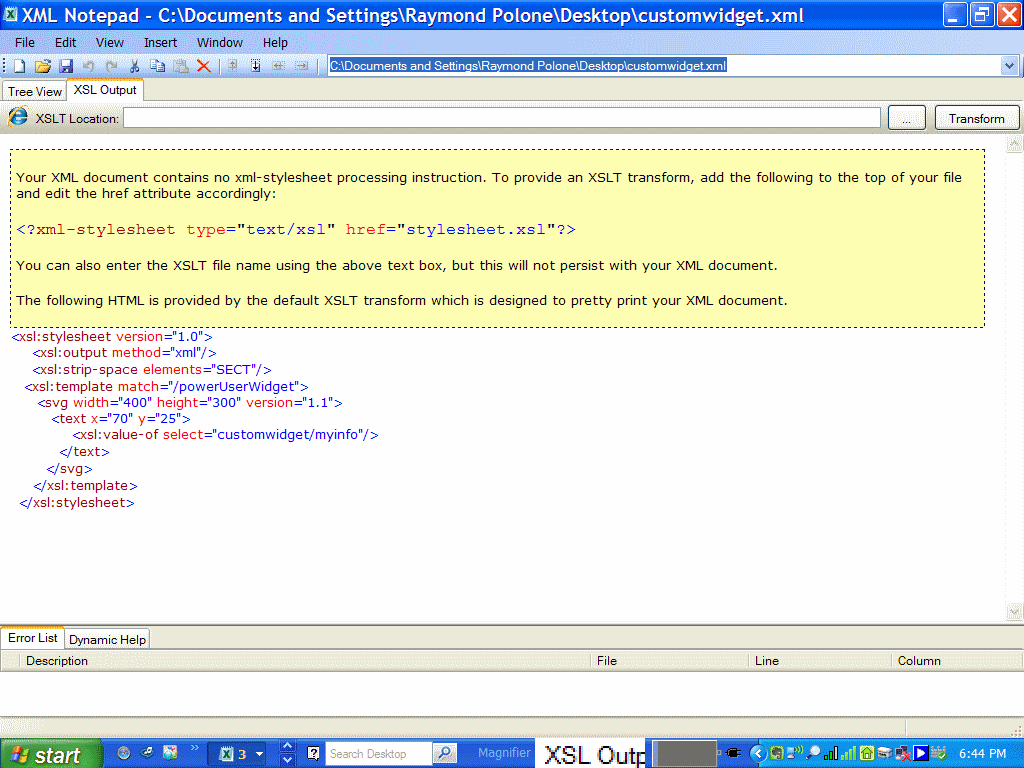This screenshot has width=1024, height=768.
Task: Click the nudge node down icon
Action: [x=255, y=66]
